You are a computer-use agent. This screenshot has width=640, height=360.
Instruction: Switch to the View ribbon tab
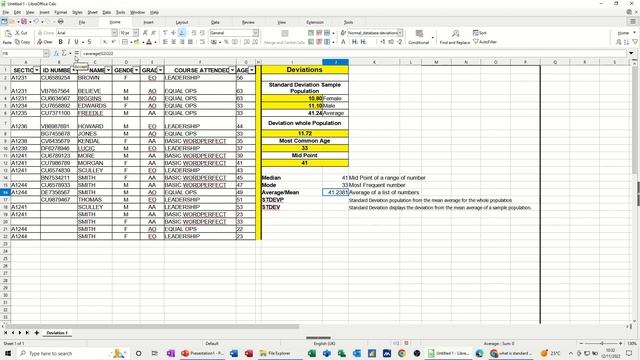(282, 22)
